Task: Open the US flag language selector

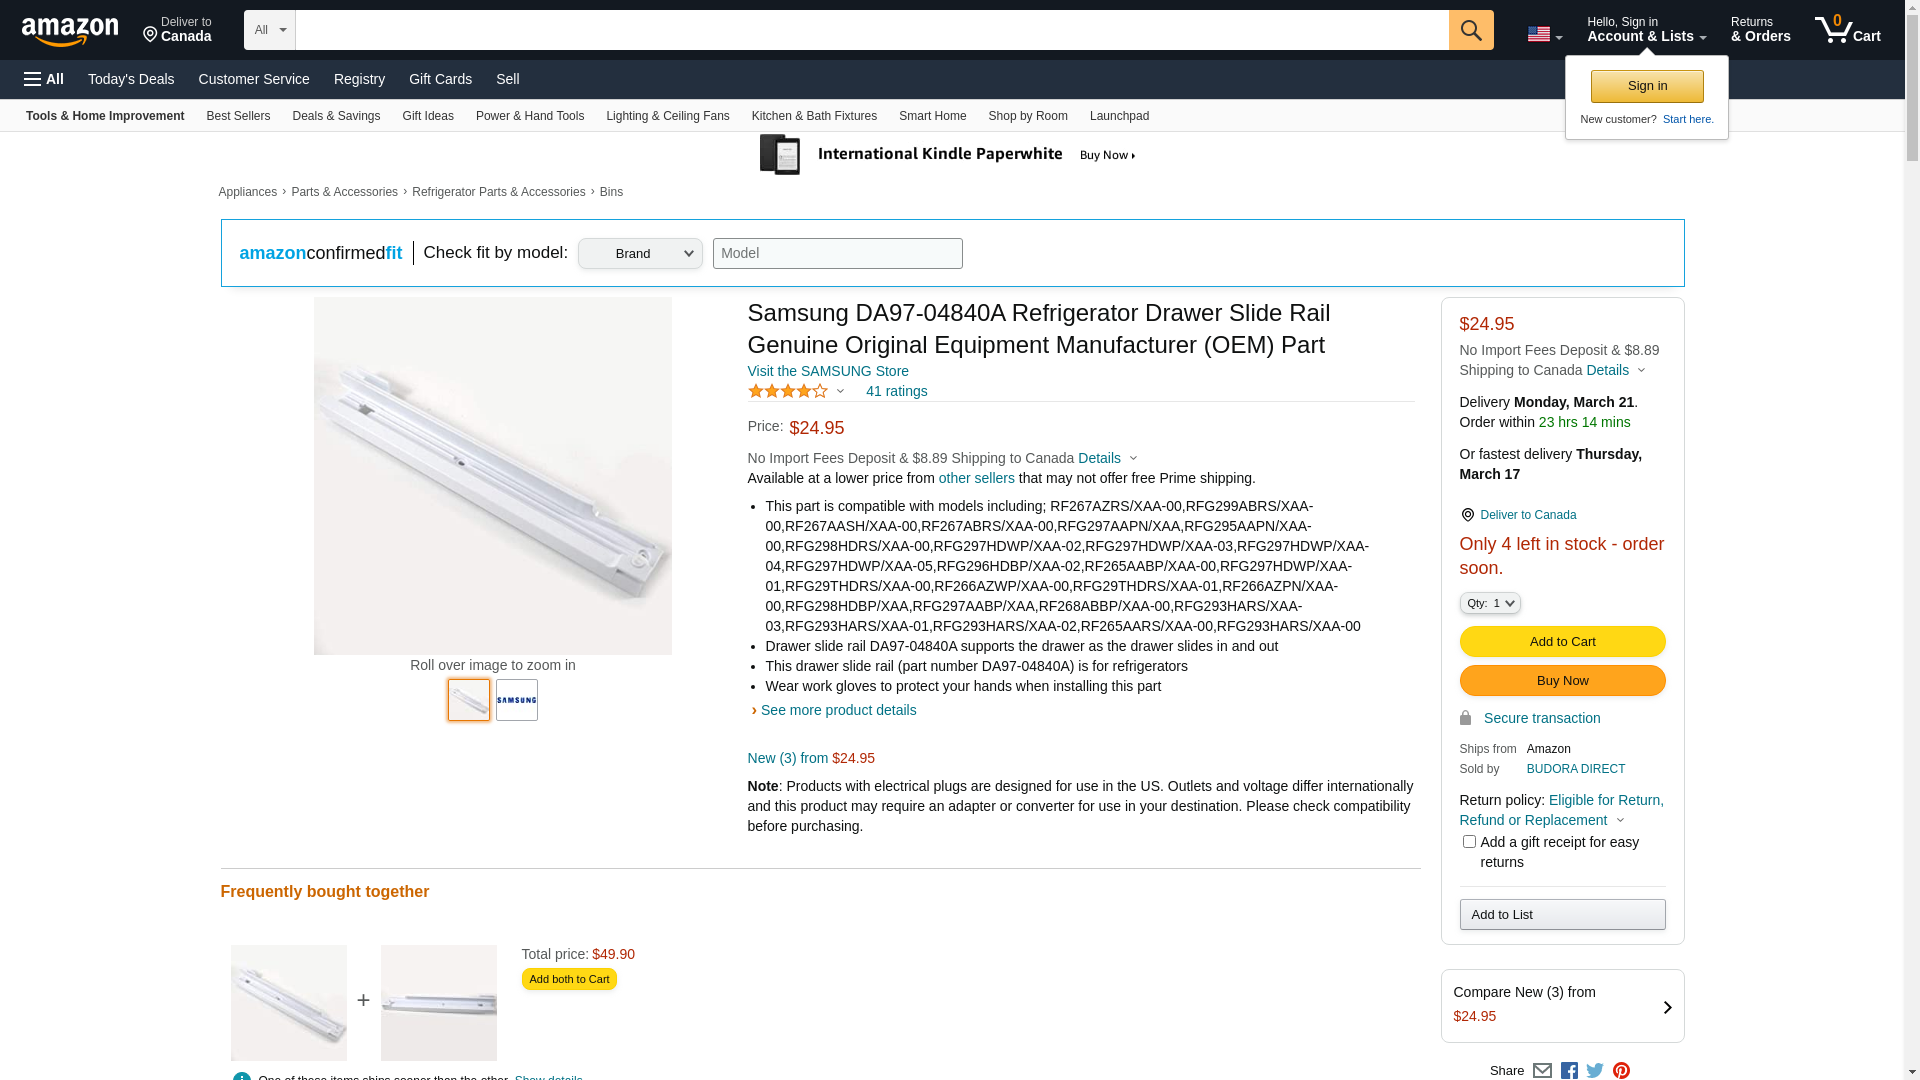Action: click(1544, 34)
